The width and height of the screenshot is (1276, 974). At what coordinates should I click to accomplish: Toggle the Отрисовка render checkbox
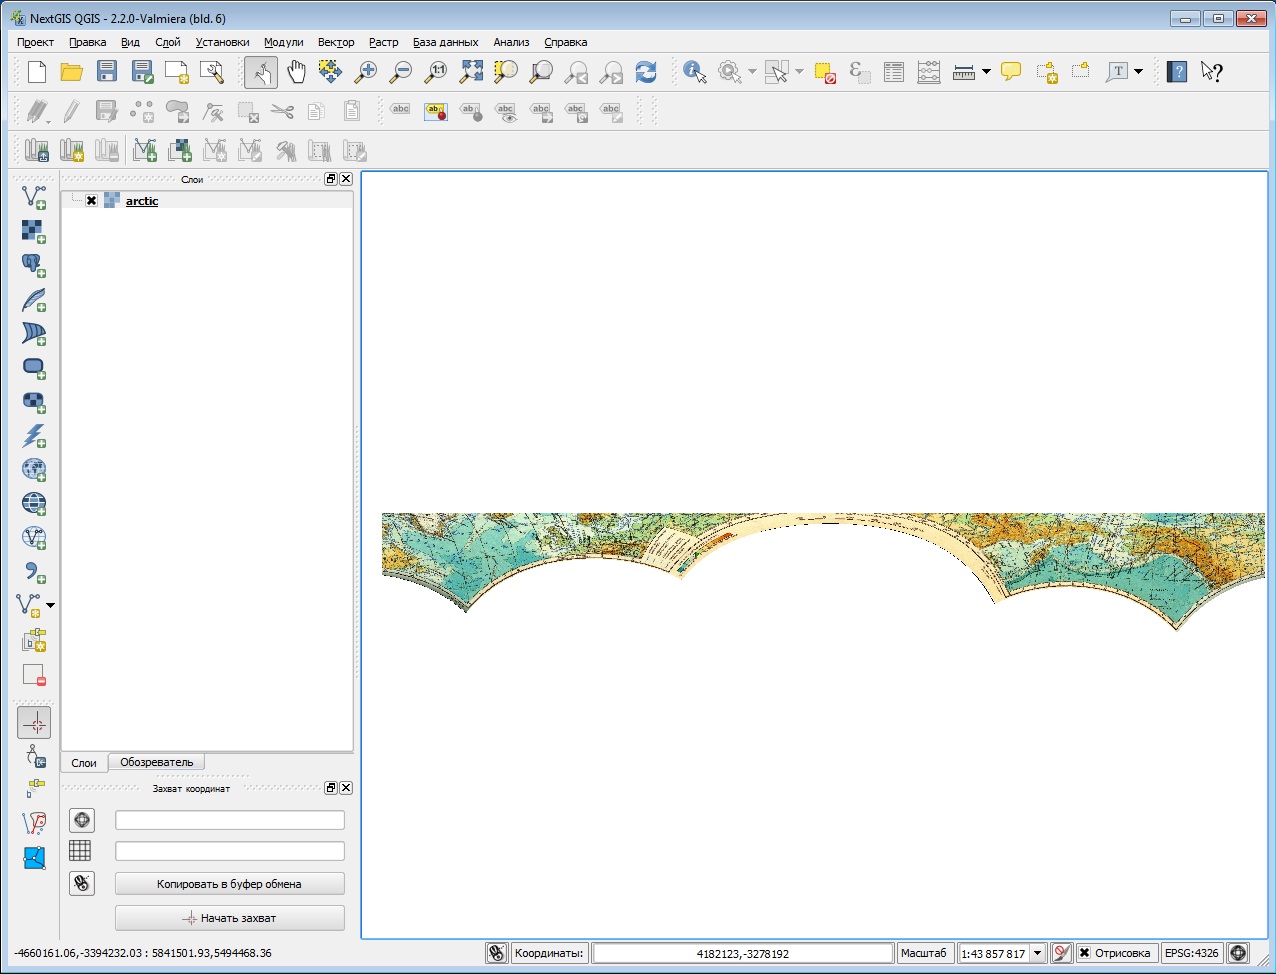pyautogui.click(x=1084, y=953)
